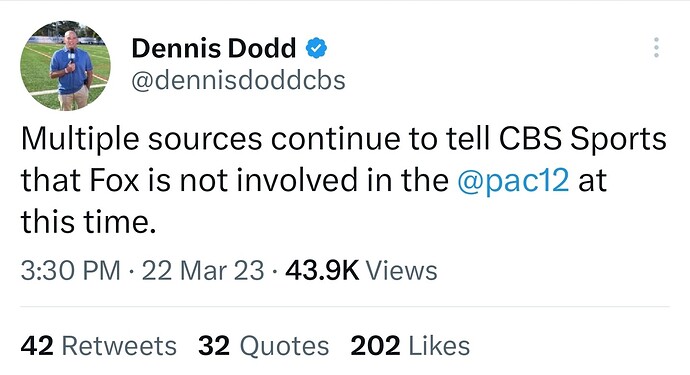Show the 42 Retweets list
The image size is (690, 375).
pos(99,346)
